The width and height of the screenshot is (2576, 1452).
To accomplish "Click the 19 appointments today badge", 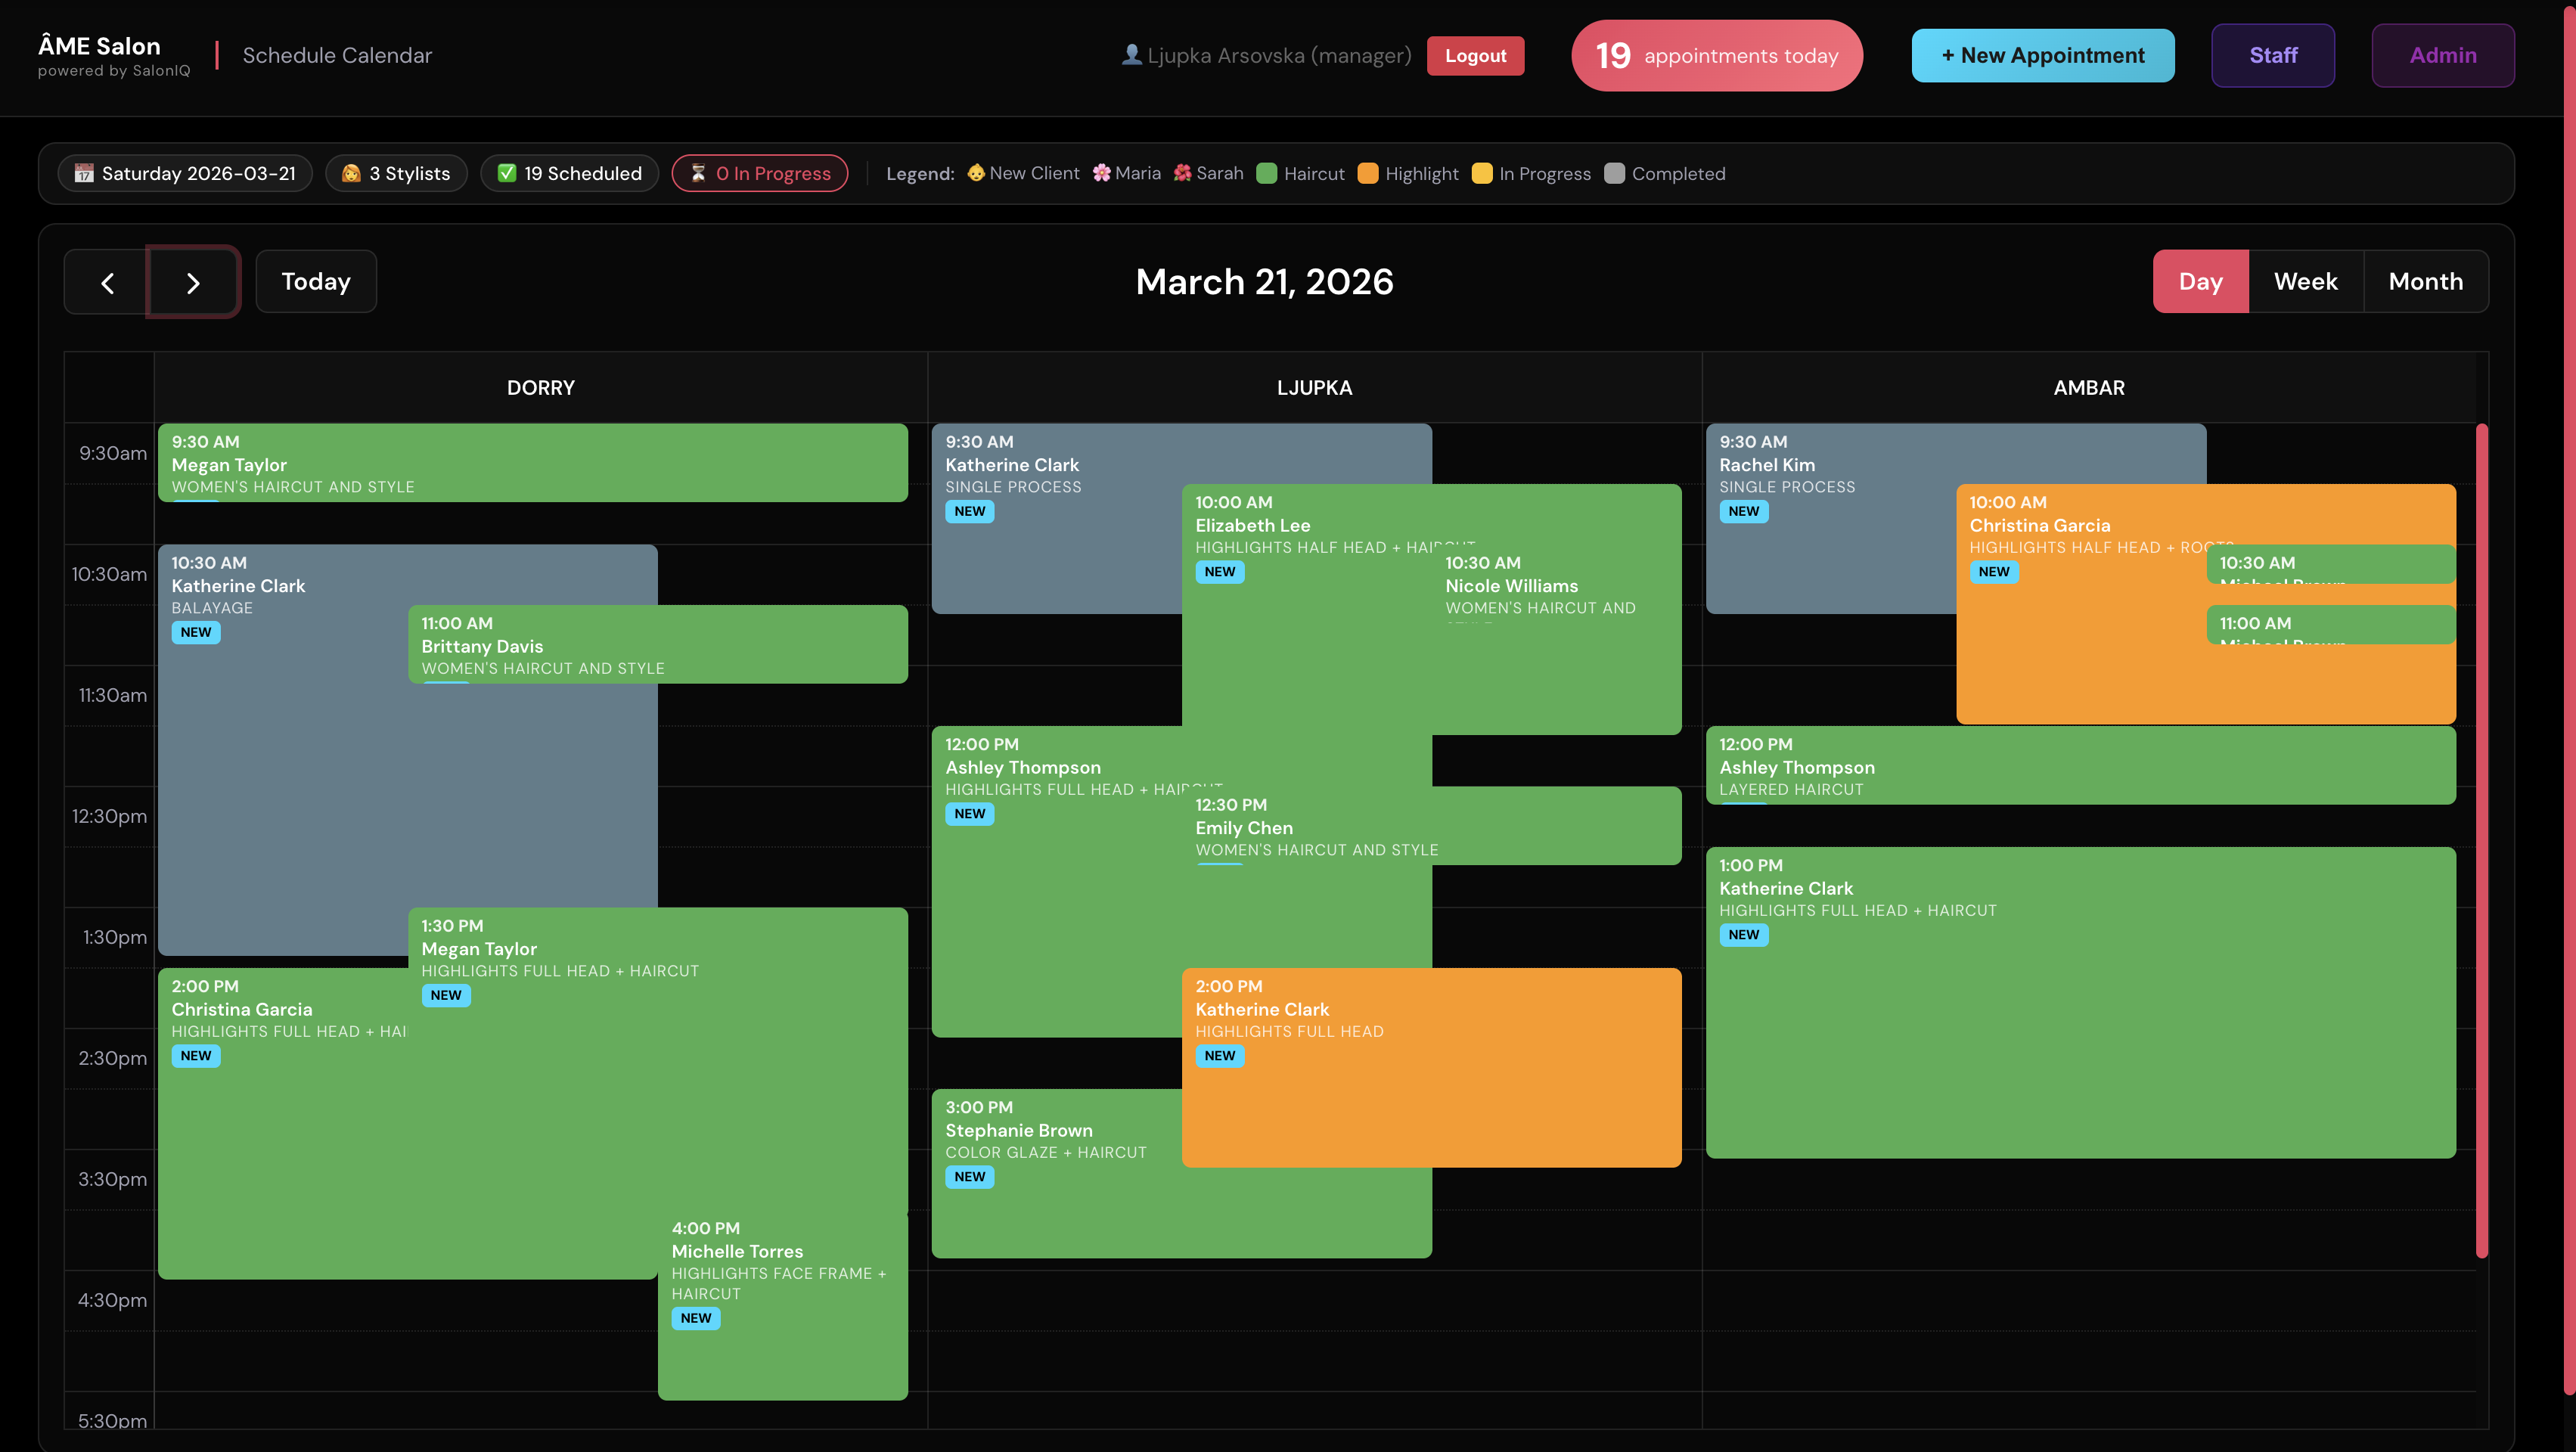I will [x=1717, y=55].
